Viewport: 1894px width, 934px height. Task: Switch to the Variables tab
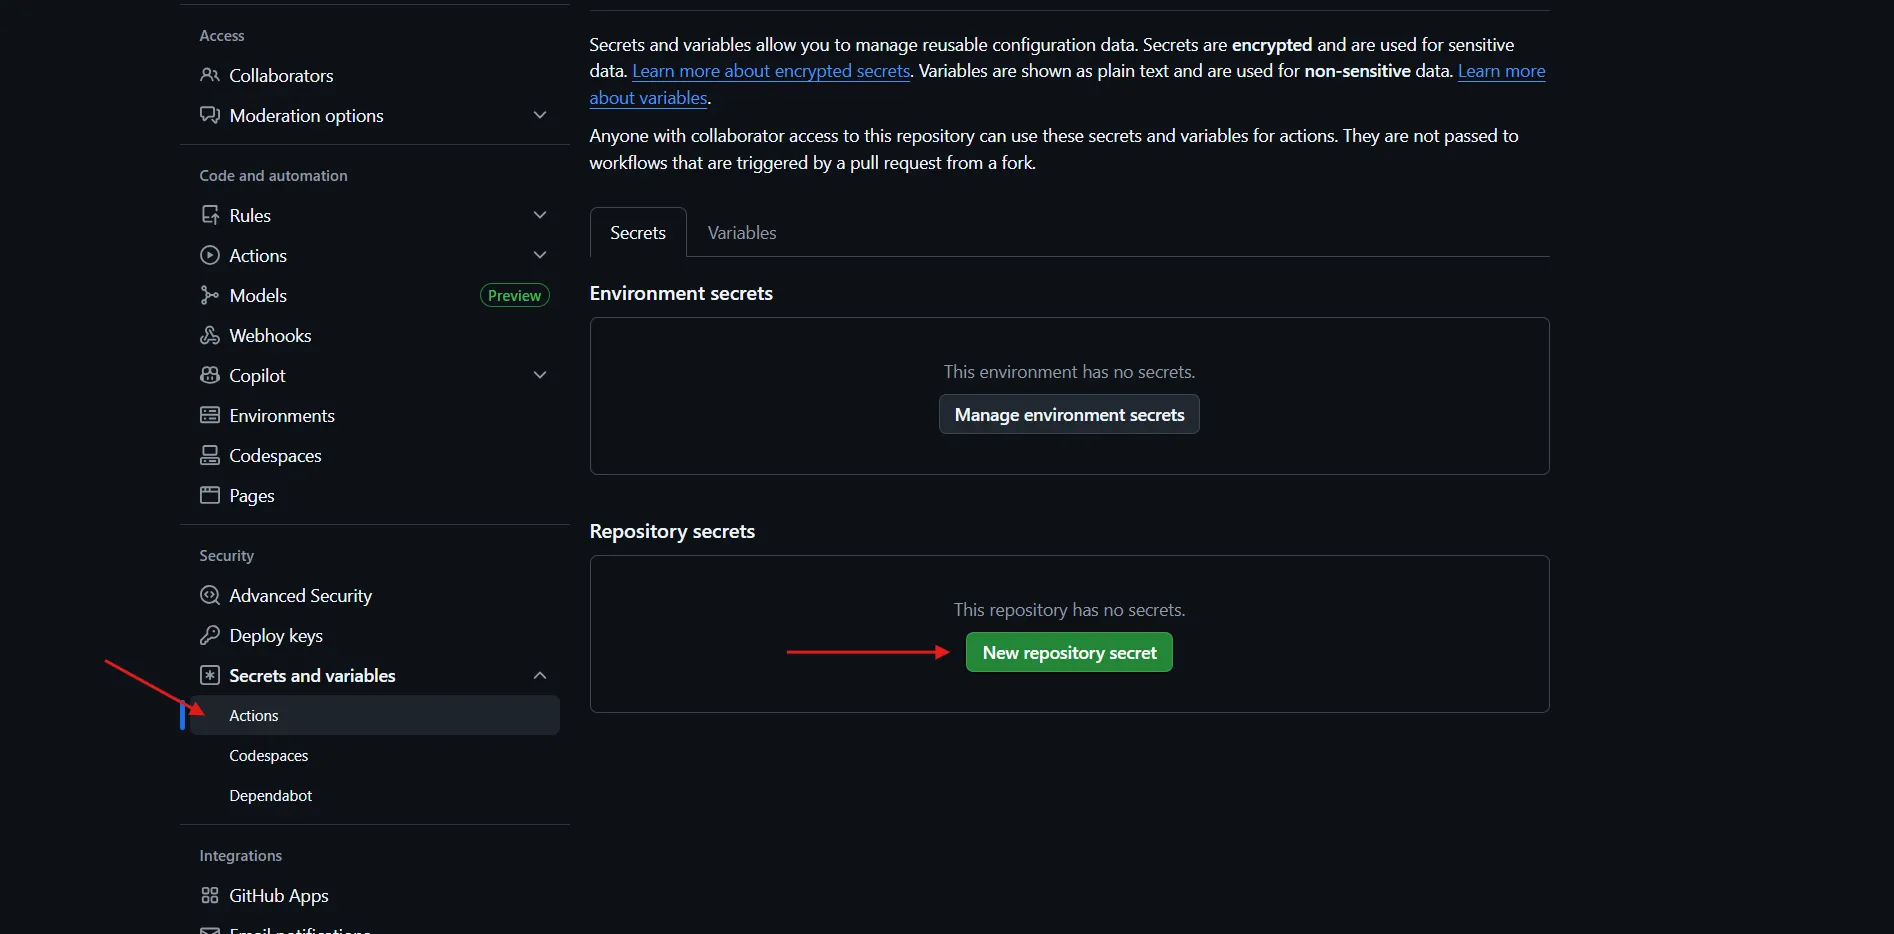[x=741, y=233]
